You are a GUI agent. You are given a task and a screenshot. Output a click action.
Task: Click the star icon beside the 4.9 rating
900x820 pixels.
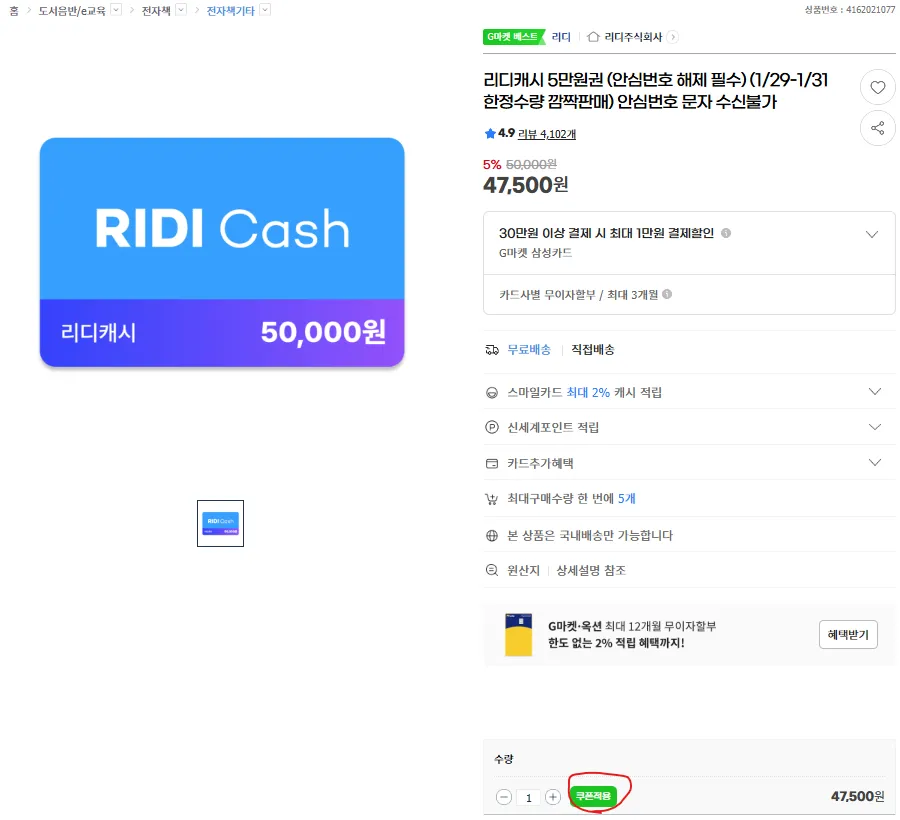click(489, 133)
